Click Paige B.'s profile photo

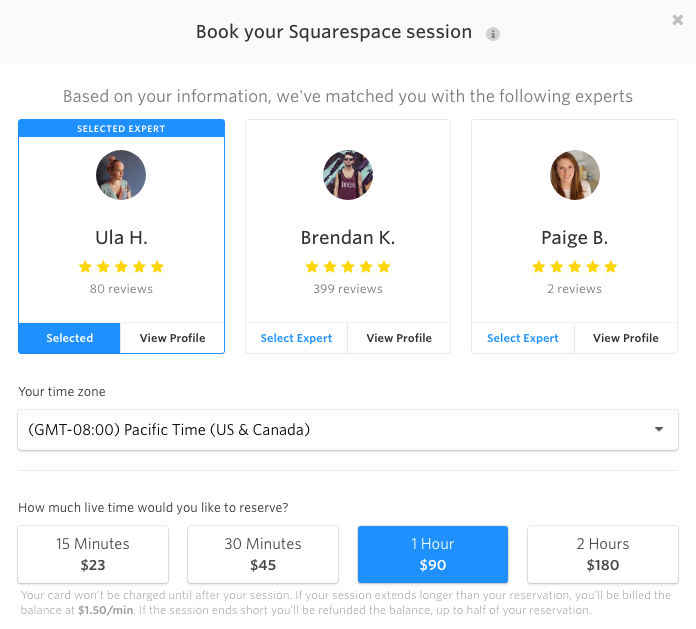coord(575,175)
